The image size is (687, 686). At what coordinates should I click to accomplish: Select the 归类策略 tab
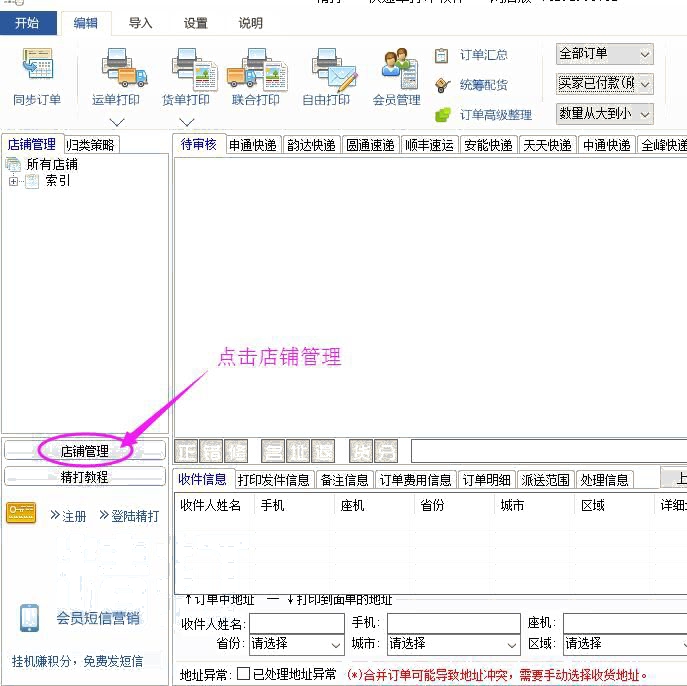pyautogui.click(x=91, y=145)
